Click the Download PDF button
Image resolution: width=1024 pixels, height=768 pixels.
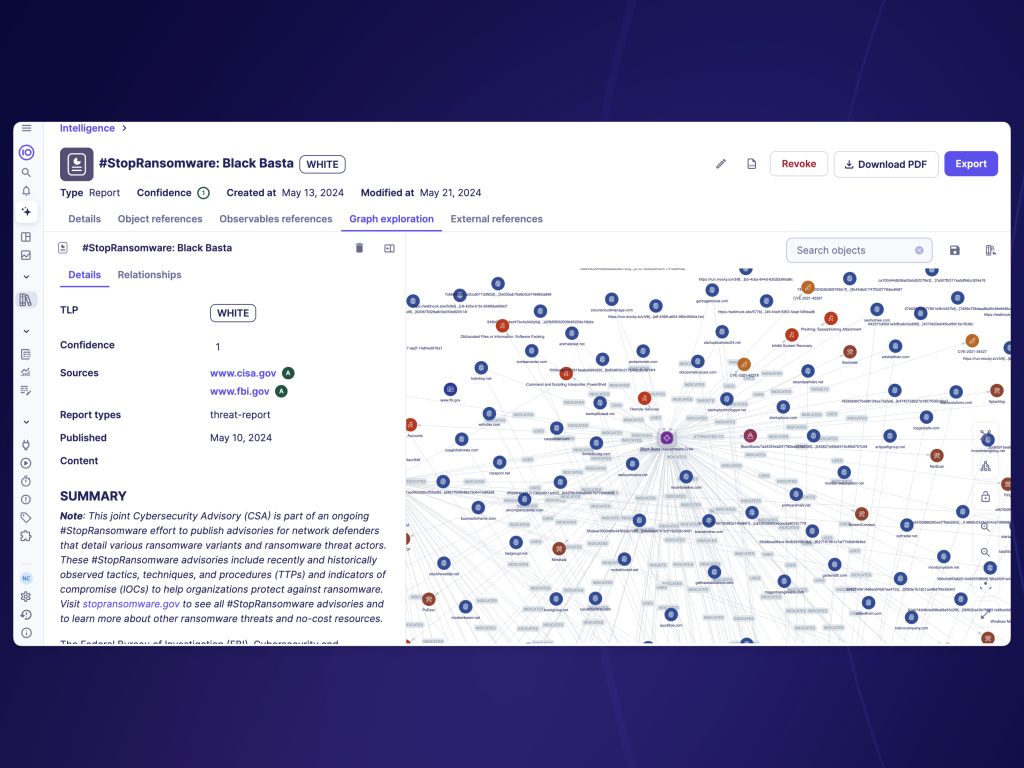pyautogui.click(x=886, y=164)
